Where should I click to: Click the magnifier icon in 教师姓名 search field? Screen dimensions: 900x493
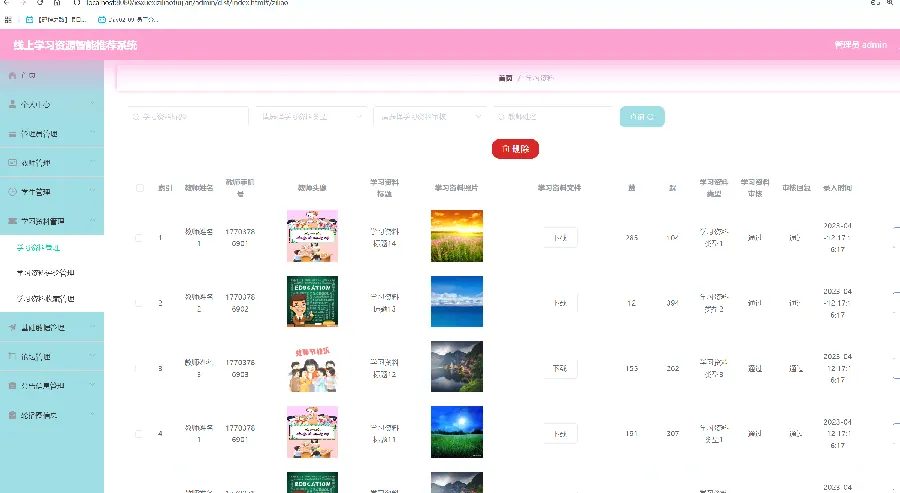point(501,117)
